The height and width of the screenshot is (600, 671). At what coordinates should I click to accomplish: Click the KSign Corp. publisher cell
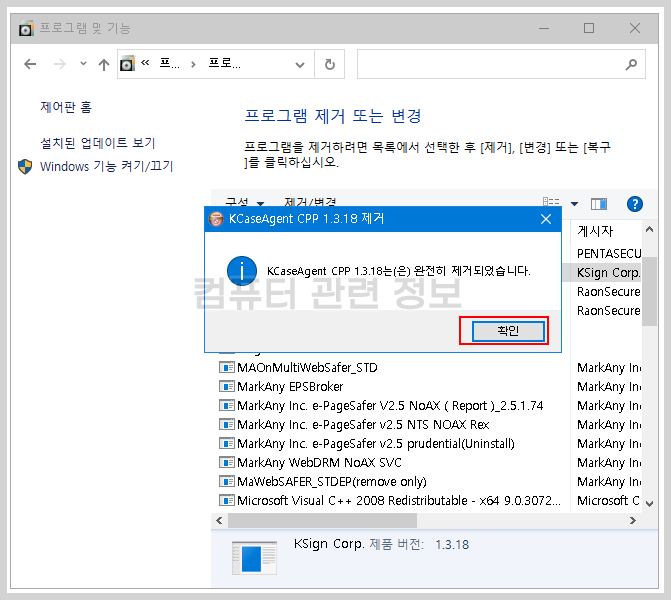pyautogui.click(x=608, y=273)
